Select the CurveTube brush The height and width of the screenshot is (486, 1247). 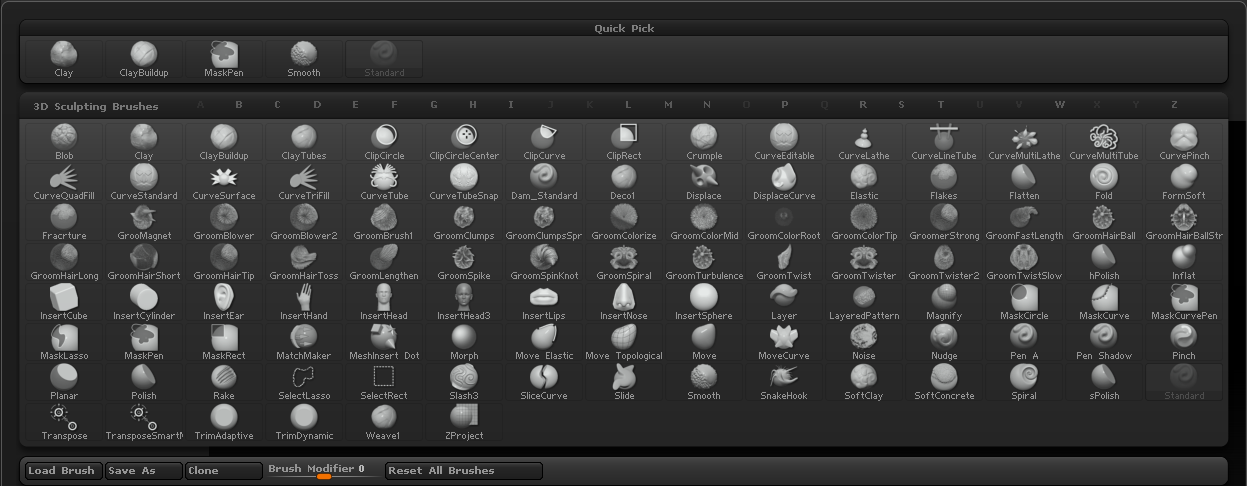[384, 182]
